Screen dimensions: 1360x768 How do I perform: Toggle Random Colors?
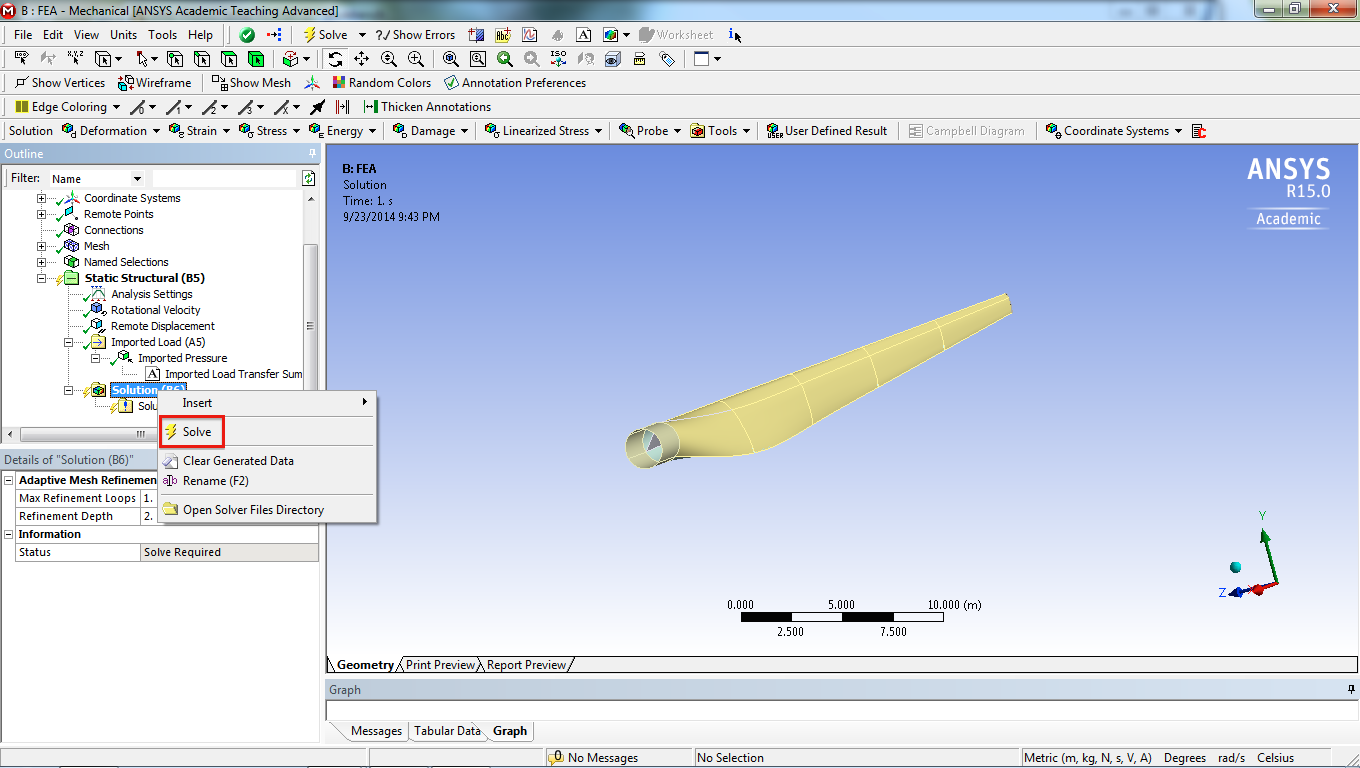pos(381,83)
